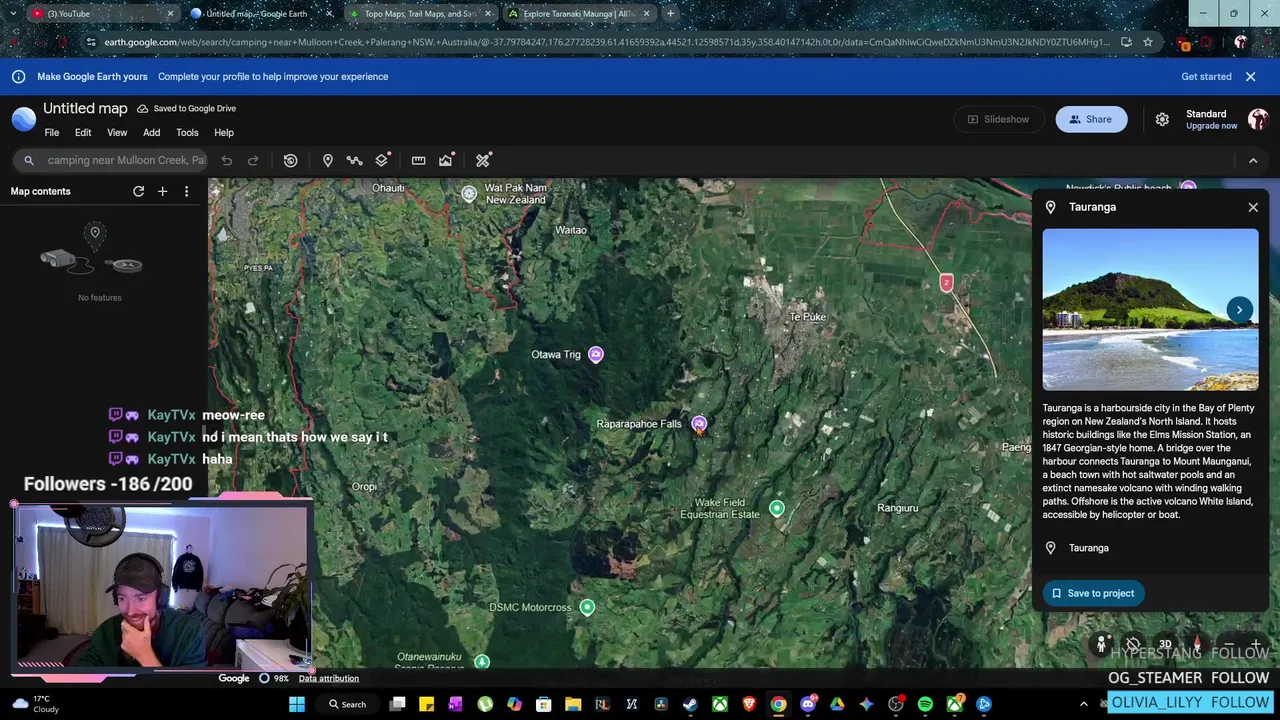The height and width of the screenshot is (720, 1280).
Task: Bookmark this page with star icon
Action: point(1148,42)
